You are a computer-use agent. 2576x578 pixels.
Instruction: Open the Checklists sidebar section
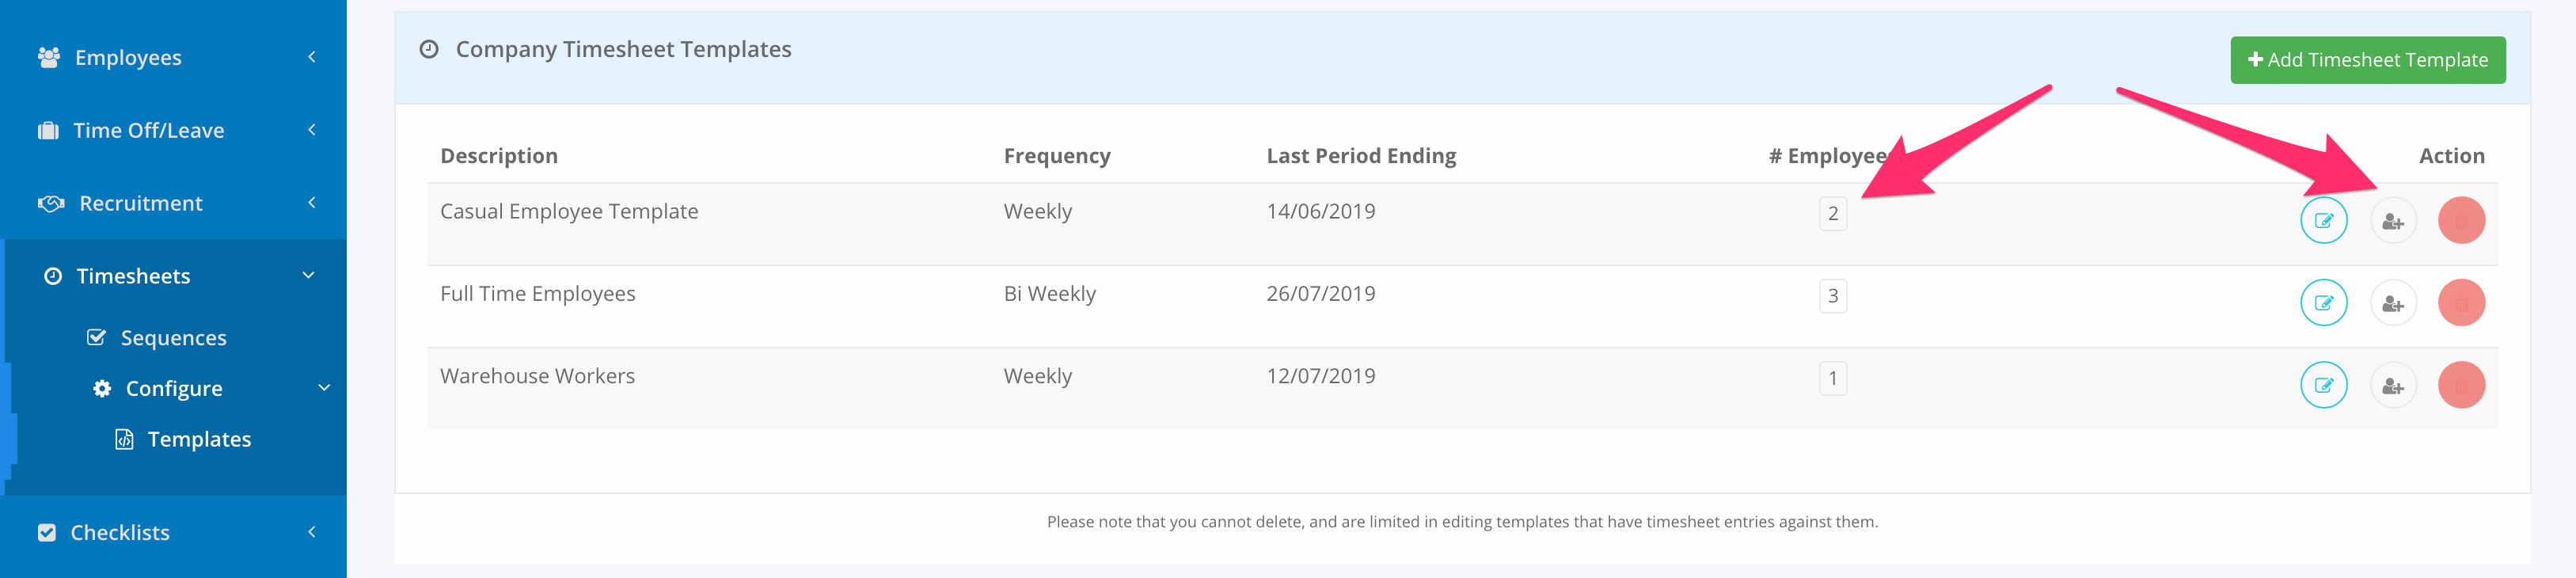(x=173, y=533)
